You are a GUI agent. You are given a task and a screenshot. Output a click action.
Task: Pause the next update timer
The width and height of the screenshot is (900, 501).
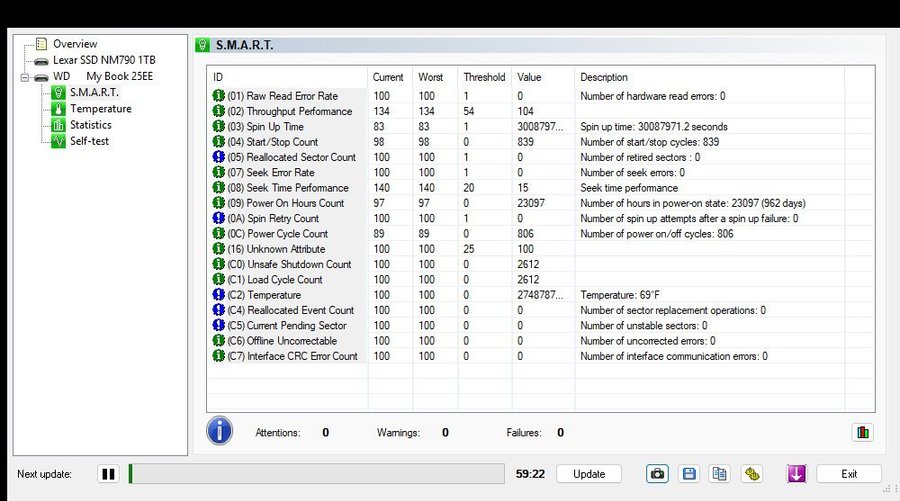[x=108, y=474]
